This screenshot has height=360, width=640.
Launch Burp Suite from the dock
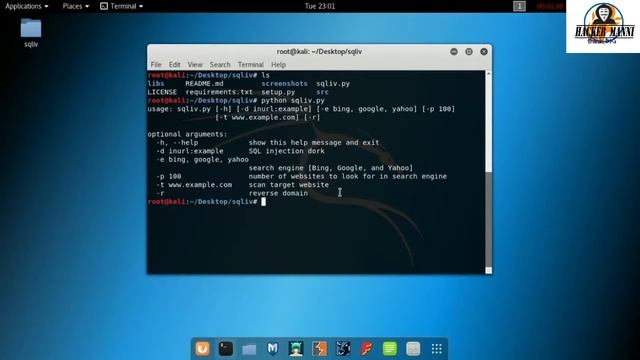tap(320, 349)
